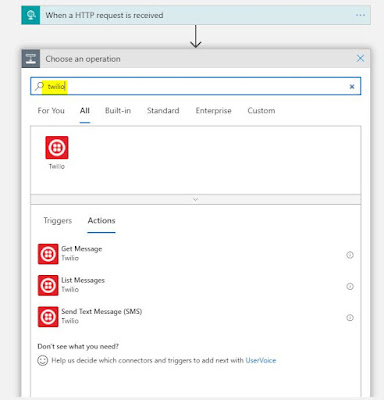Select 'When a HTTP request is received' step
This screenshot has height=400, width=384.
coord(196,15)
